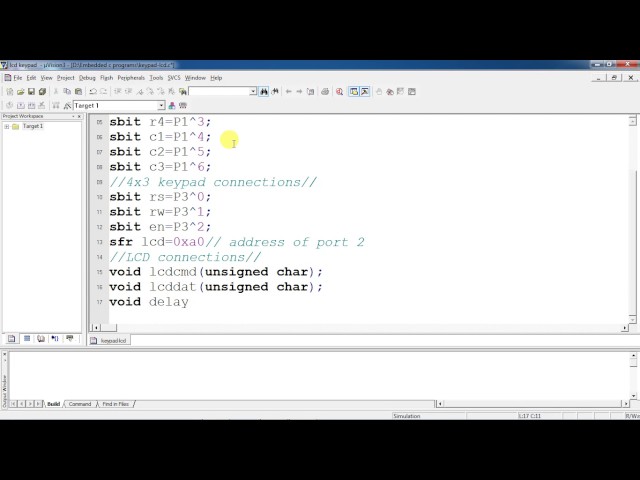Open the Regs tab icon in workspace
Viewport: 640px width, 480px height.
27,339
